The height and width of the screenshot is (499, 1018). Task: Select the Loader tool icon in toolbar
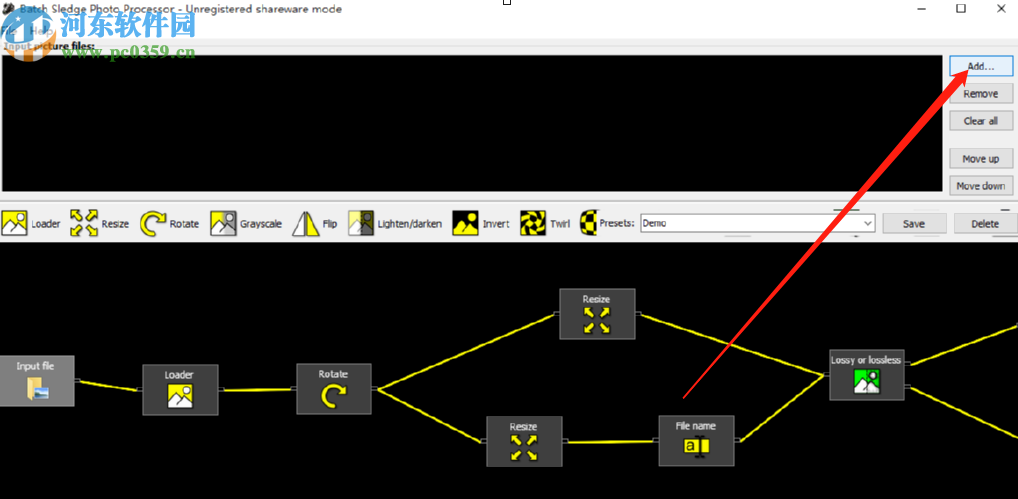tap(14, 224)
